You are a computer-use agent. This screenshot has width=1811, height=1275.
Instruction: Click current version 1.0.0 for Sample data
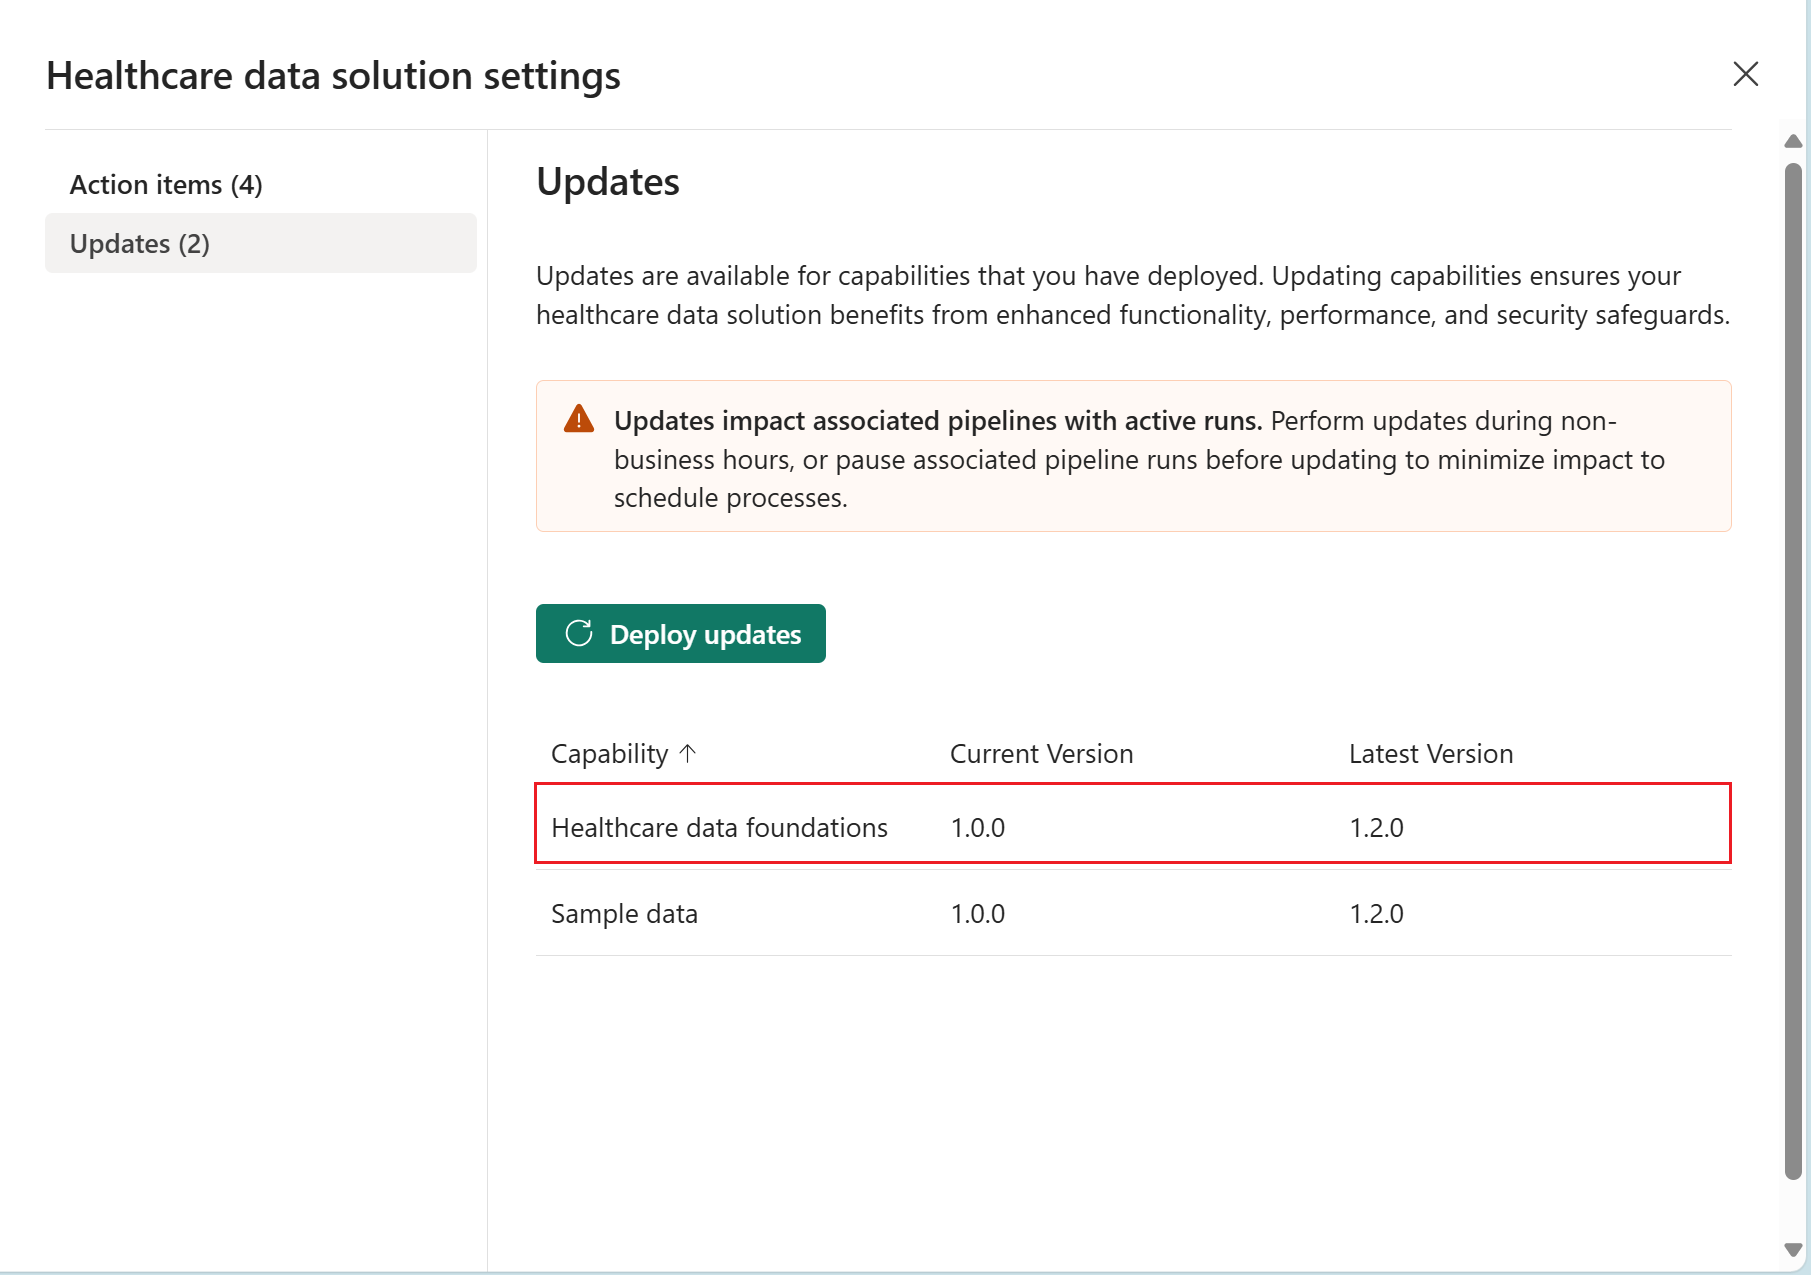977,914
